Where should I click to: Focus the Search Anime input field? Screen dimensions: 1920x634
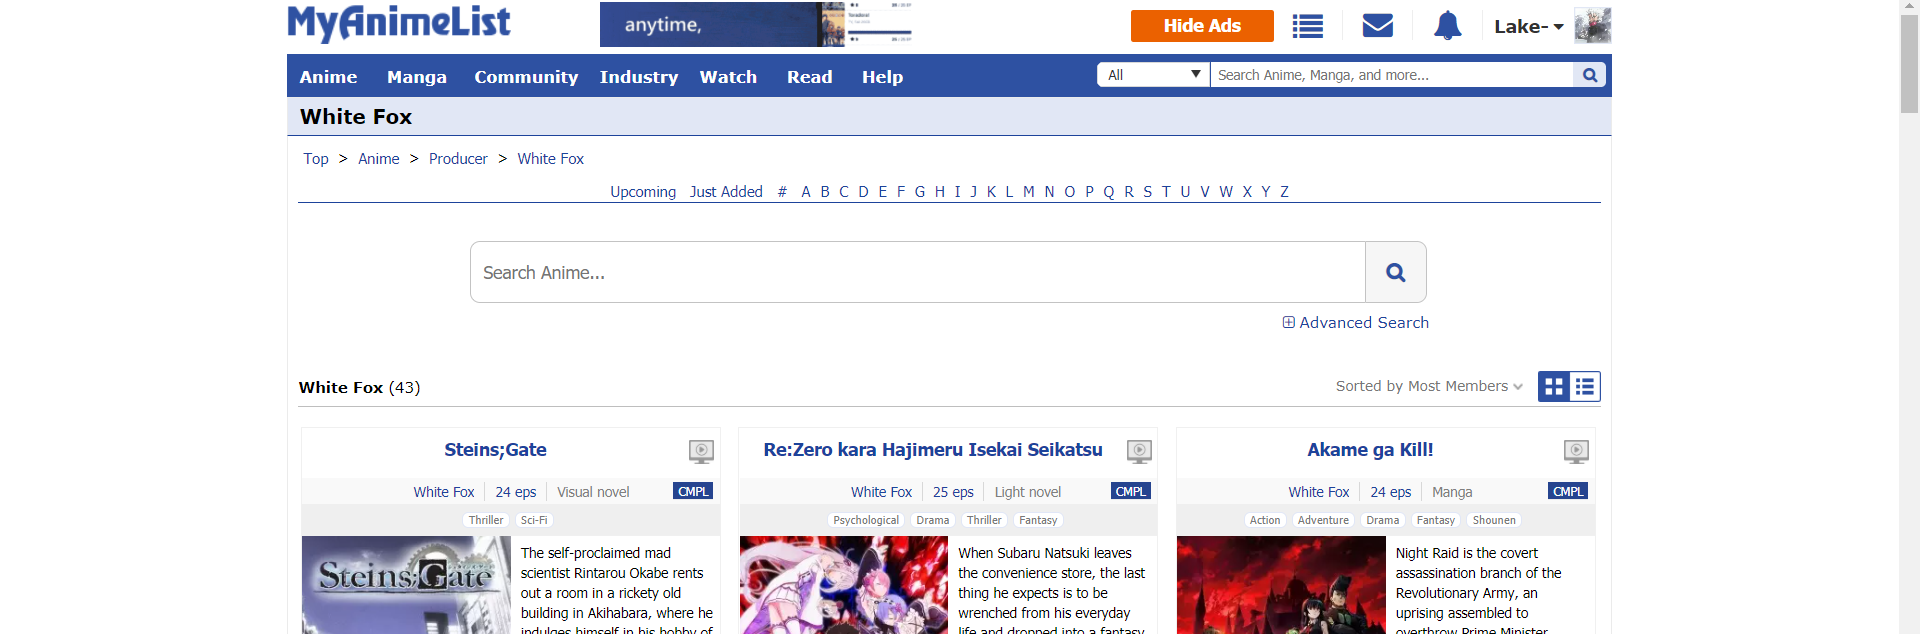[917, 272]
